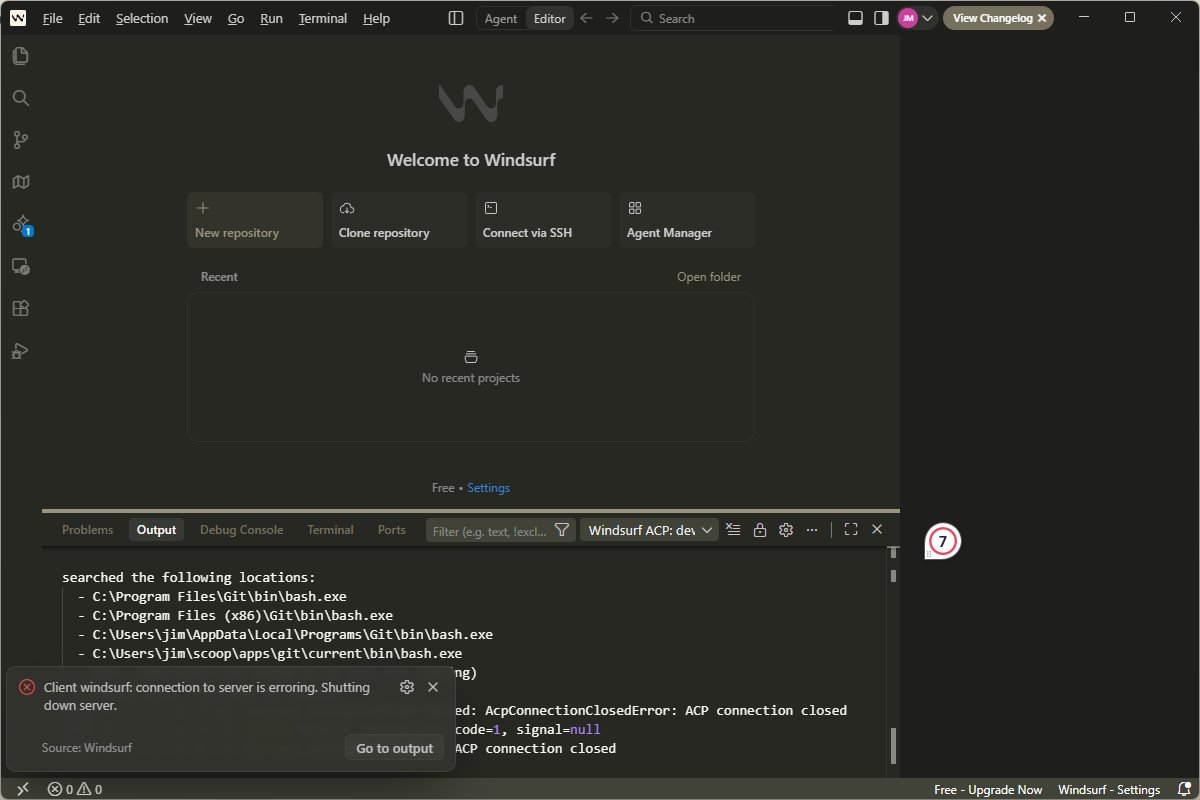
Task: Dismiss the View Changelog pill
Action: click(1042, 18)
